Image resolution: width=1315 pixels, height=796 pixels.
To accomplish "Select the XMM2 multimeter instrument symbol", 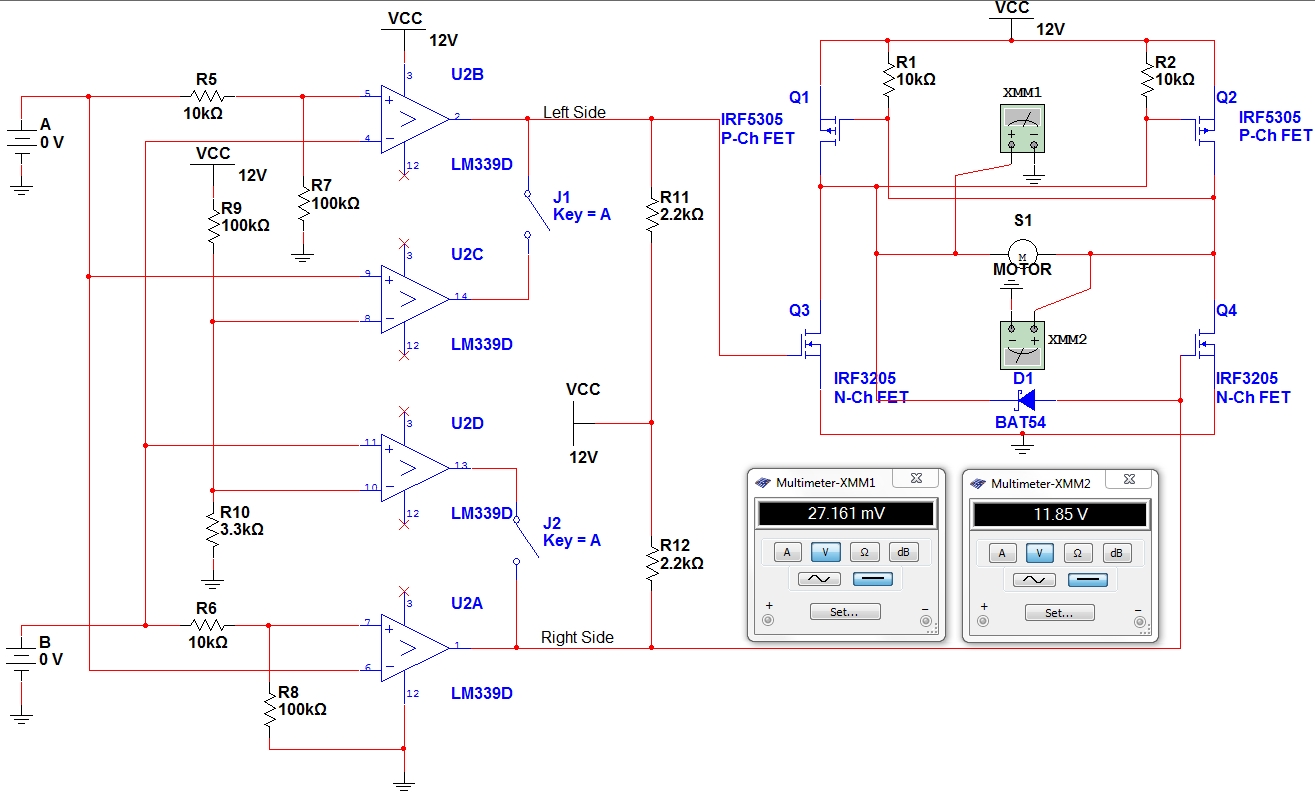I will click(x=1022, y=346).
